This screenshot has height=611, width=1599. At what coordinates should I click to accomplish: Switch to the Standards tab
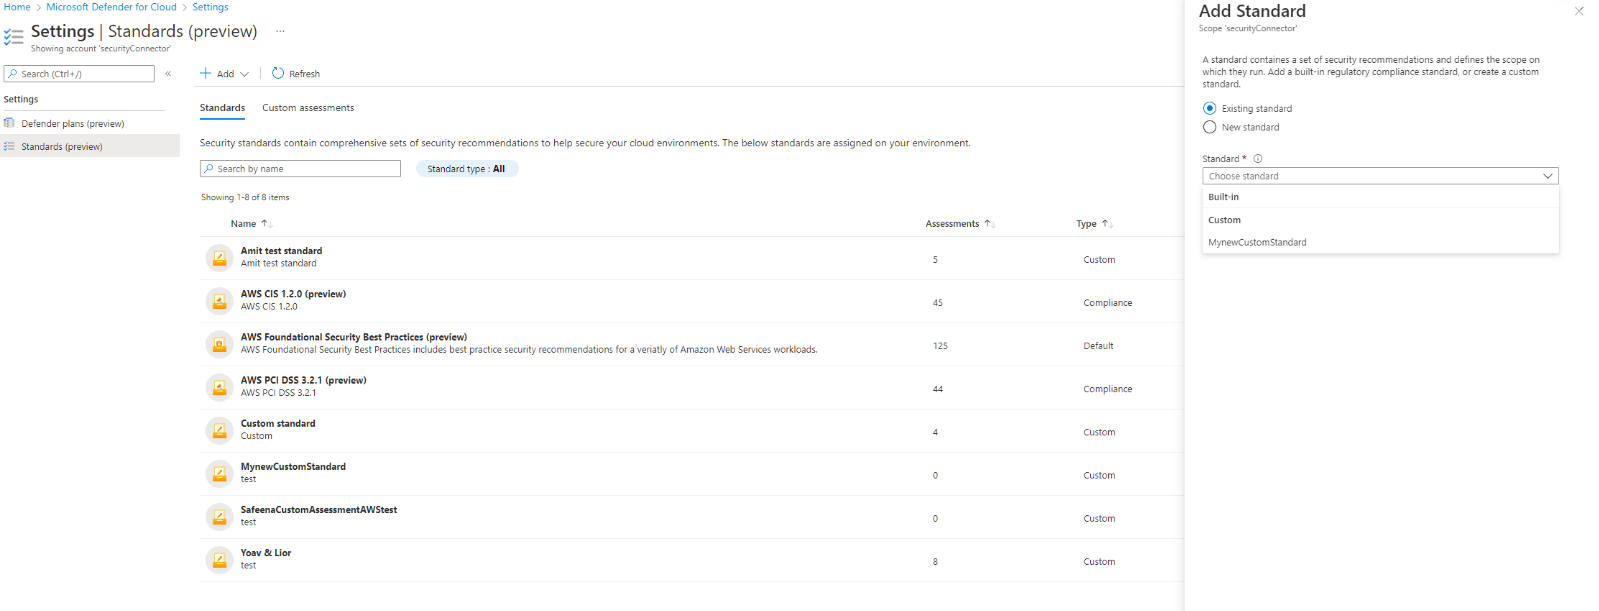coord(222,108)
